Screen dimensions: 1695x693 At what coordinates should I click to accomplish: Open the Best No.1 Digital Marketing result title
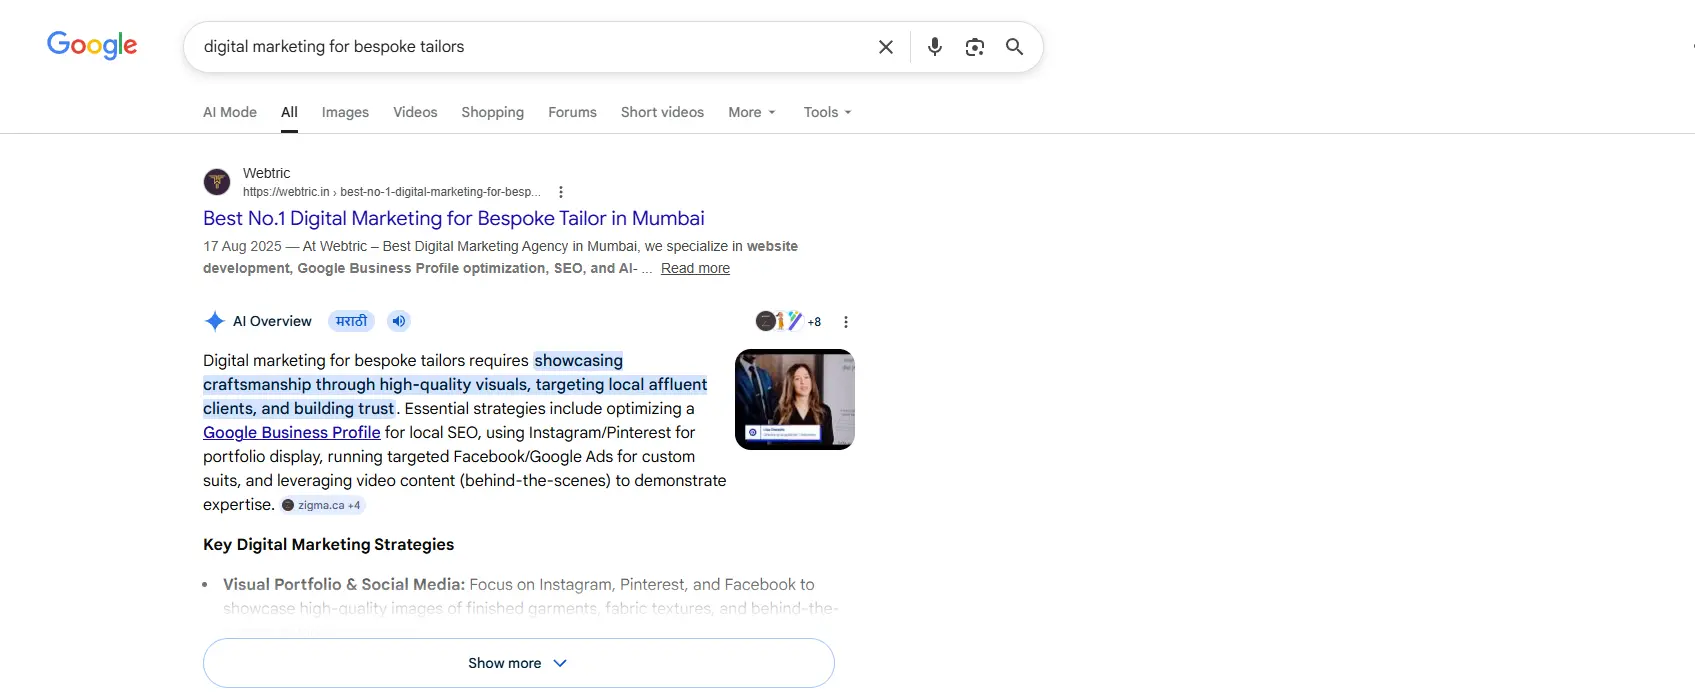click(x=454, y=218)
